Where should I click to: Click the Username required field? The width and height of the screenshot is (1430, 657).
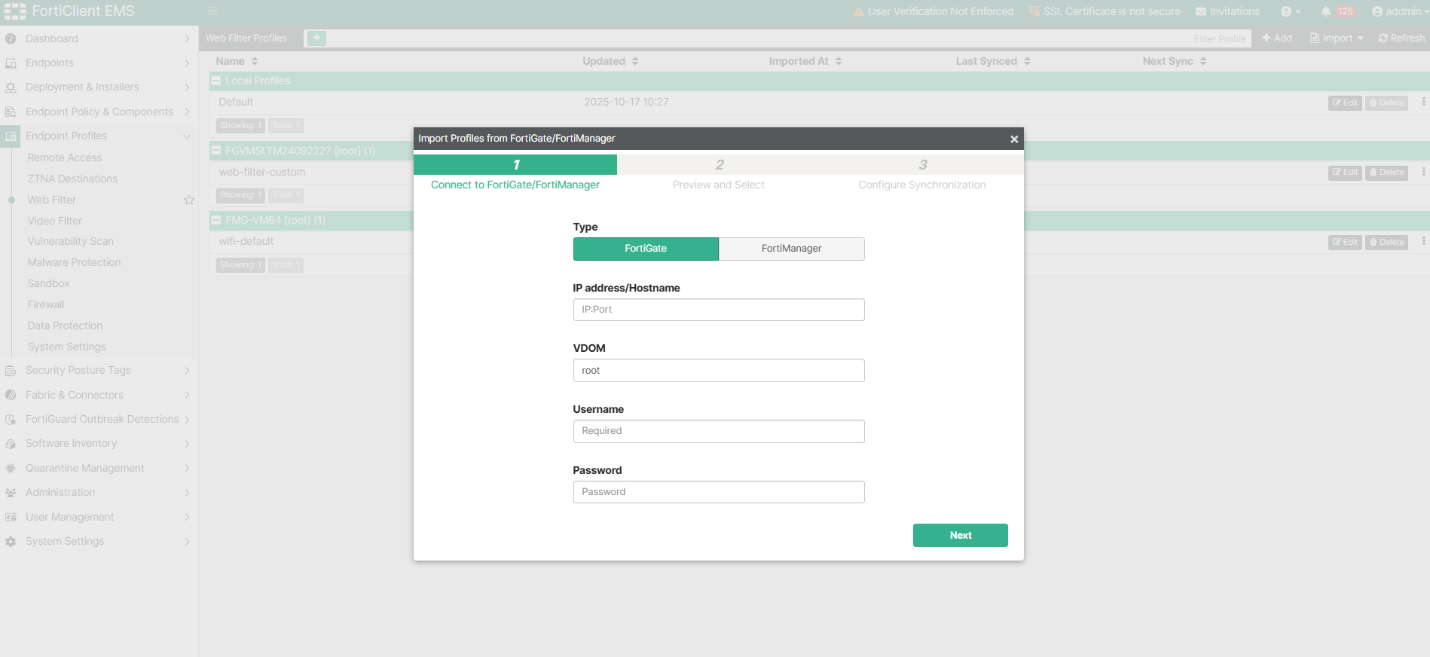pyautogui.click(x=719, y=431)
